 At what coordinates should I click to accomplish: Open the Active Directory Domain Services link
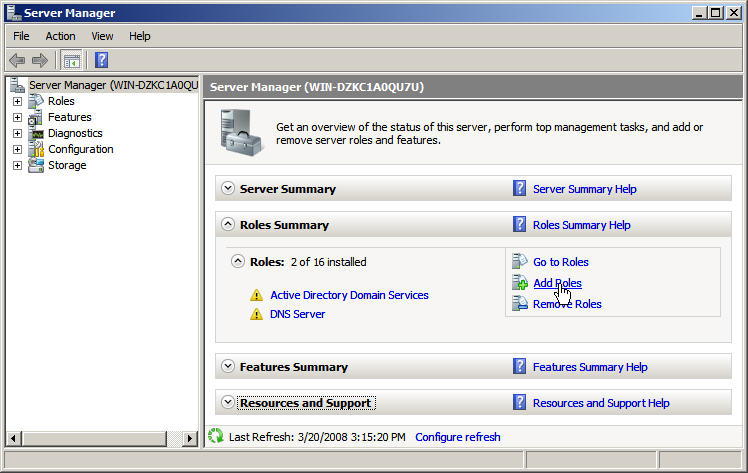pos(349,295)
